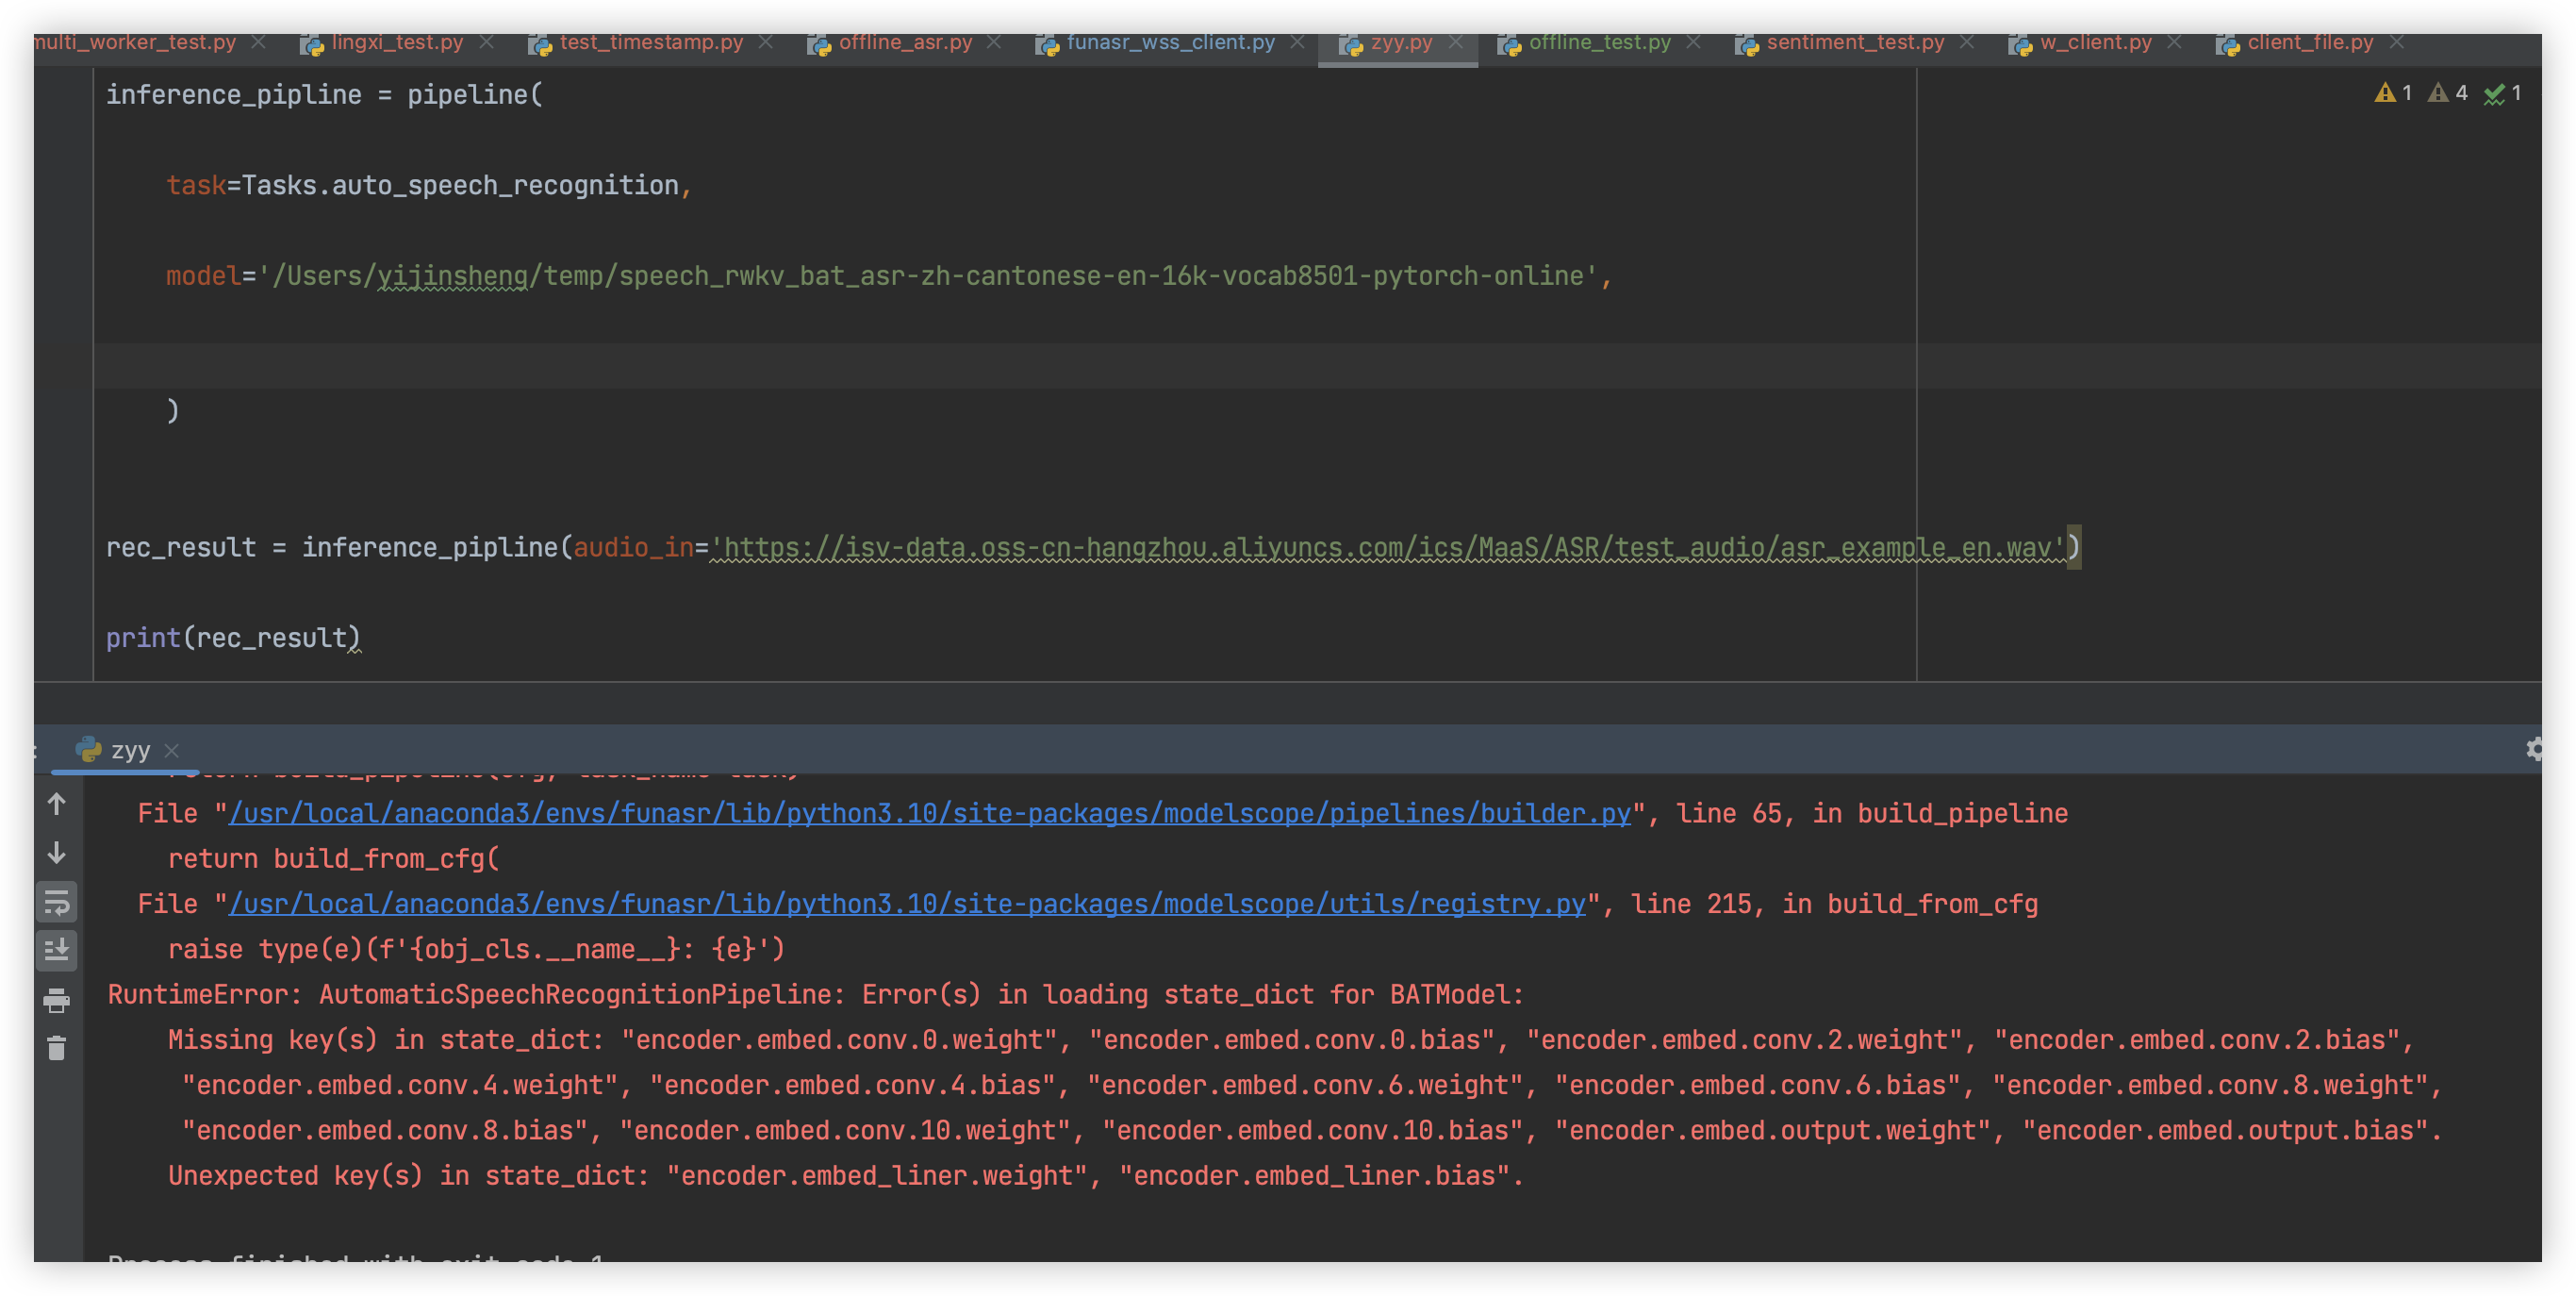Close the zyy run tab
The height and width of the screenshot is (1296, 2576).
(172, 750)
